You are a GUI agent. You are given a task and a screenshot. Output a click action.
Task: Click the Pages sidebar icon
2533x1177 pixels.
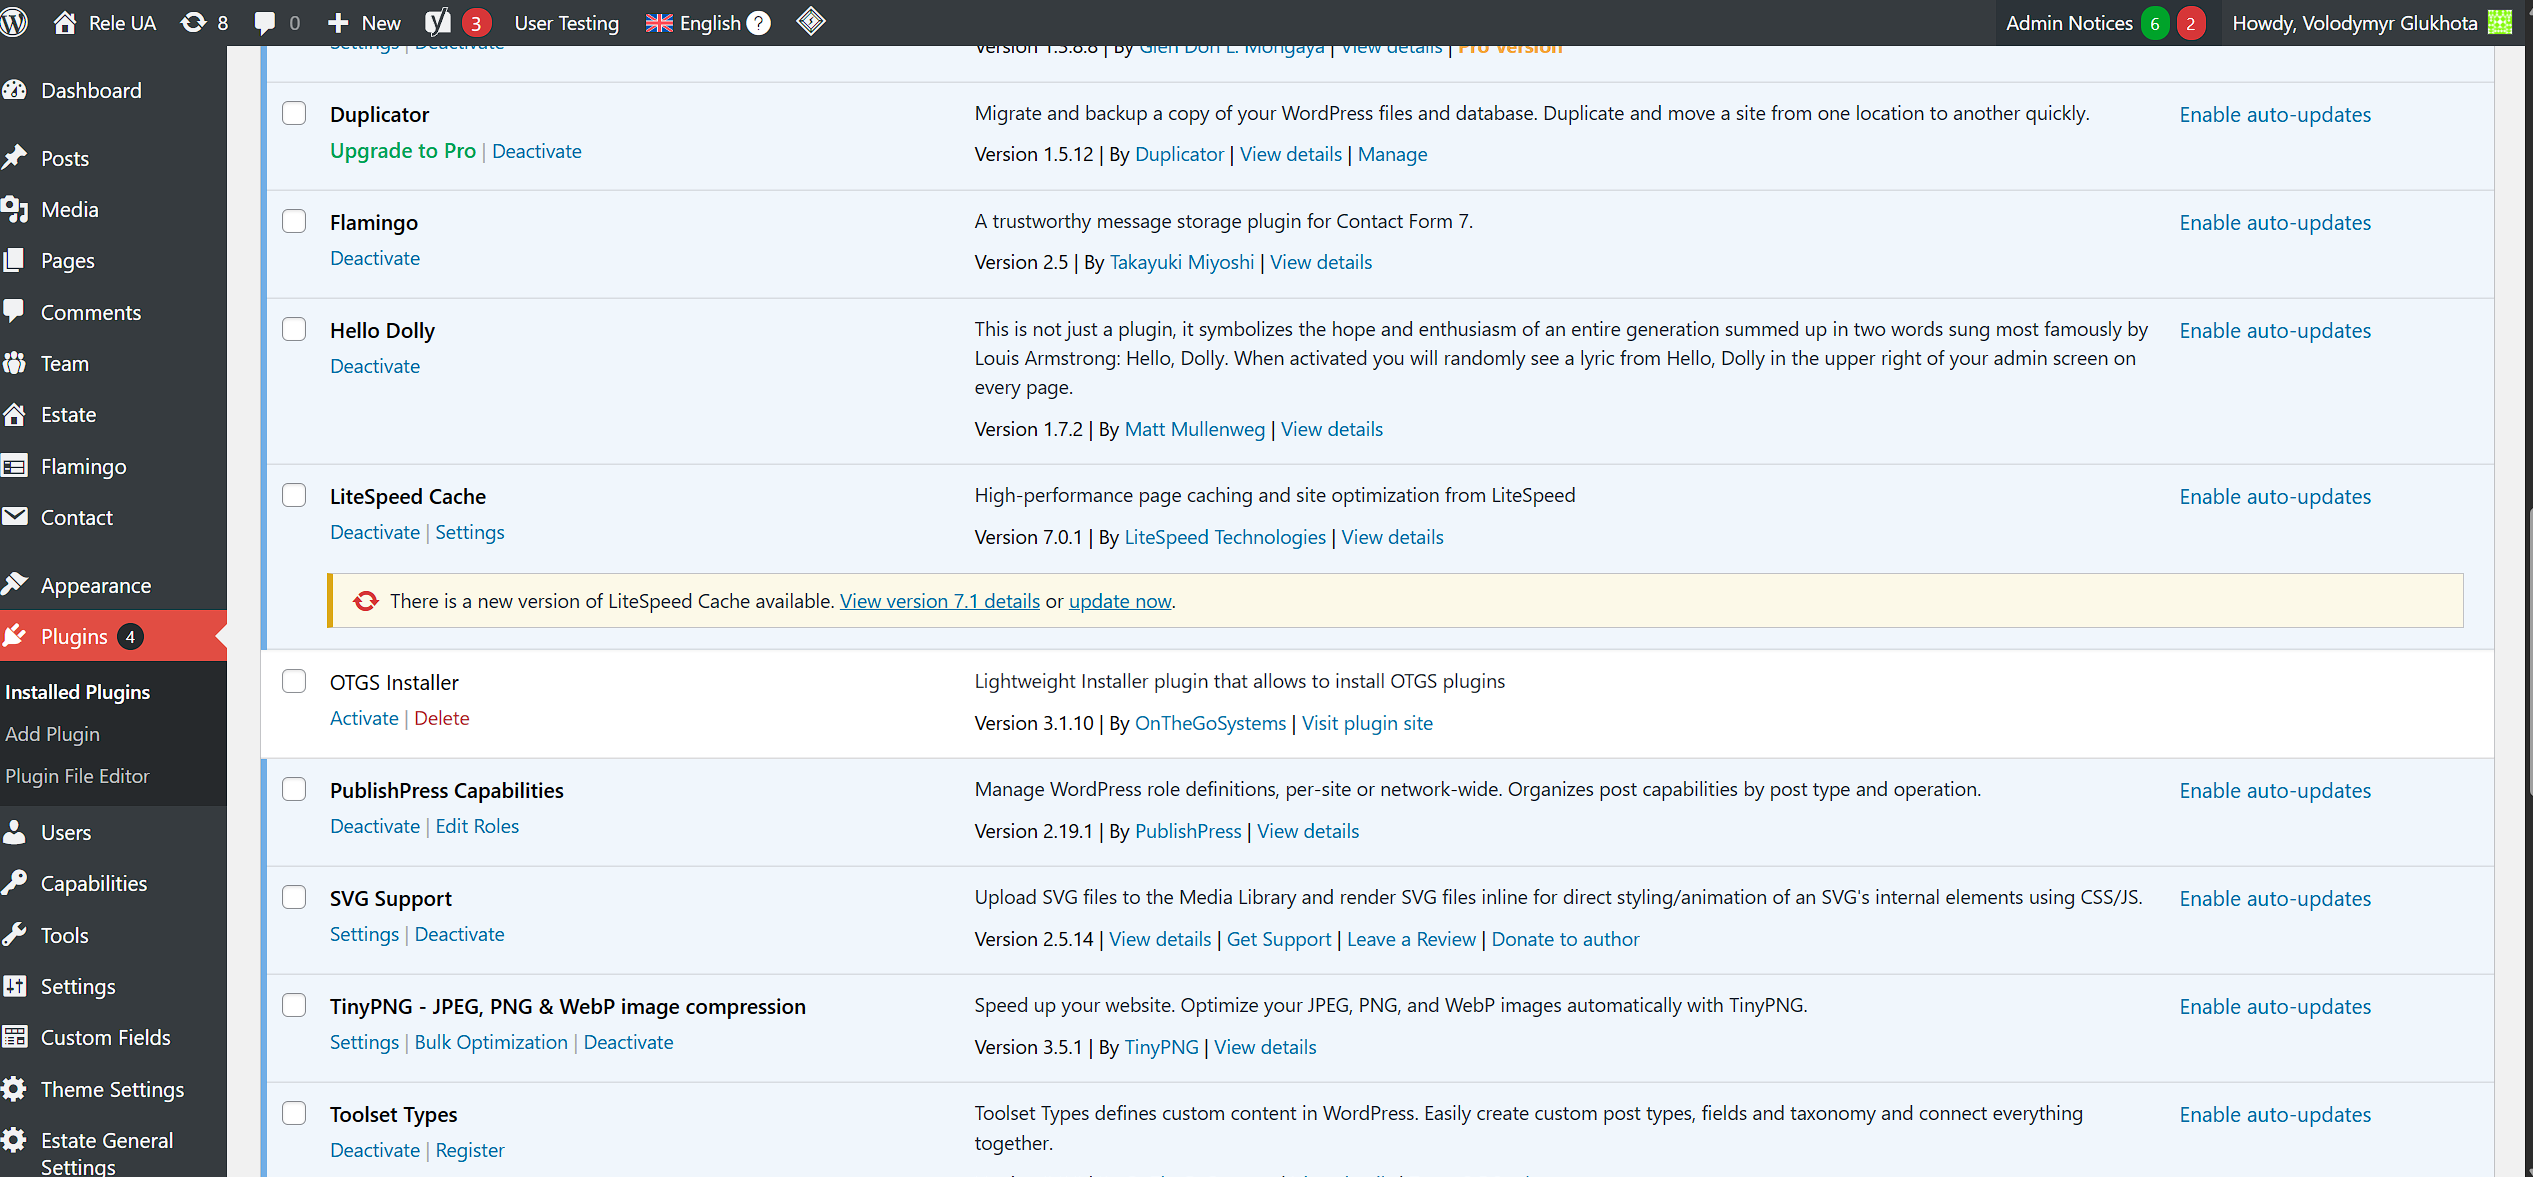point(14,260)
